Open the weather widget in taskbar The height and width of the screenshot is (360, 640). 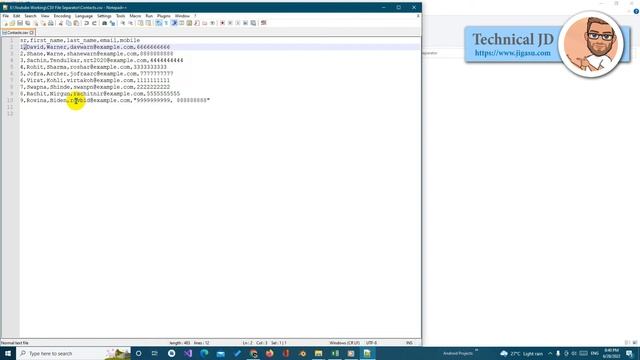pos(522,353)
